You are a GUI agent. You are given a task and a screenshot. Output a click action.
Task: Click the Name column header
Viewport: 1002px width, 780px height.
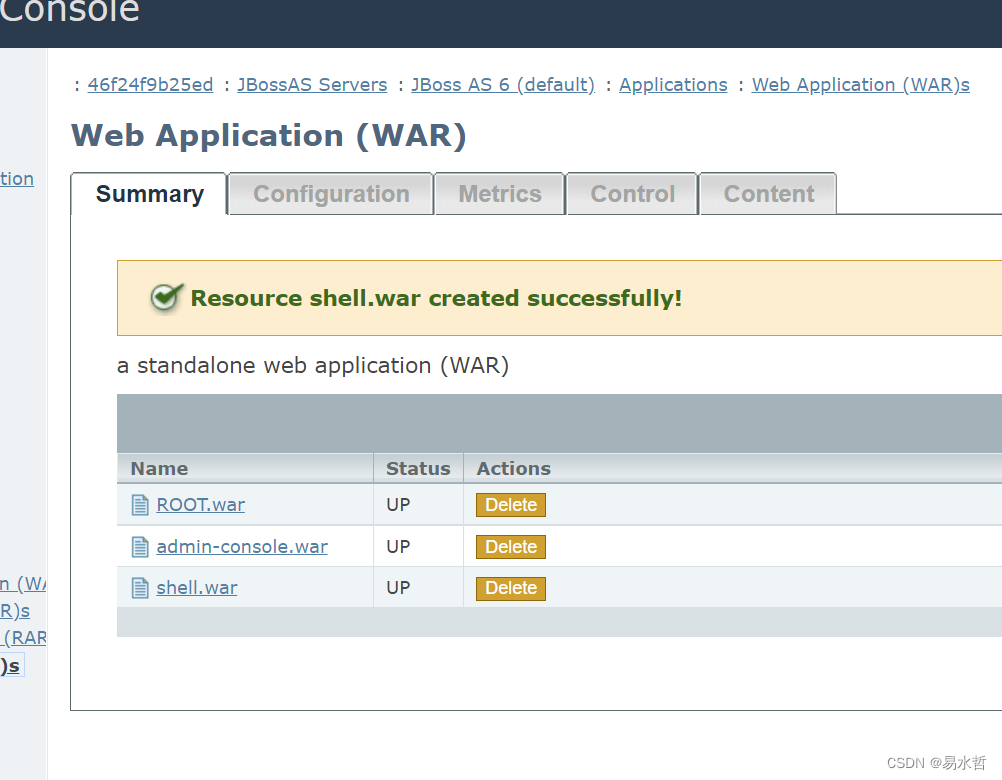[159, 468]
